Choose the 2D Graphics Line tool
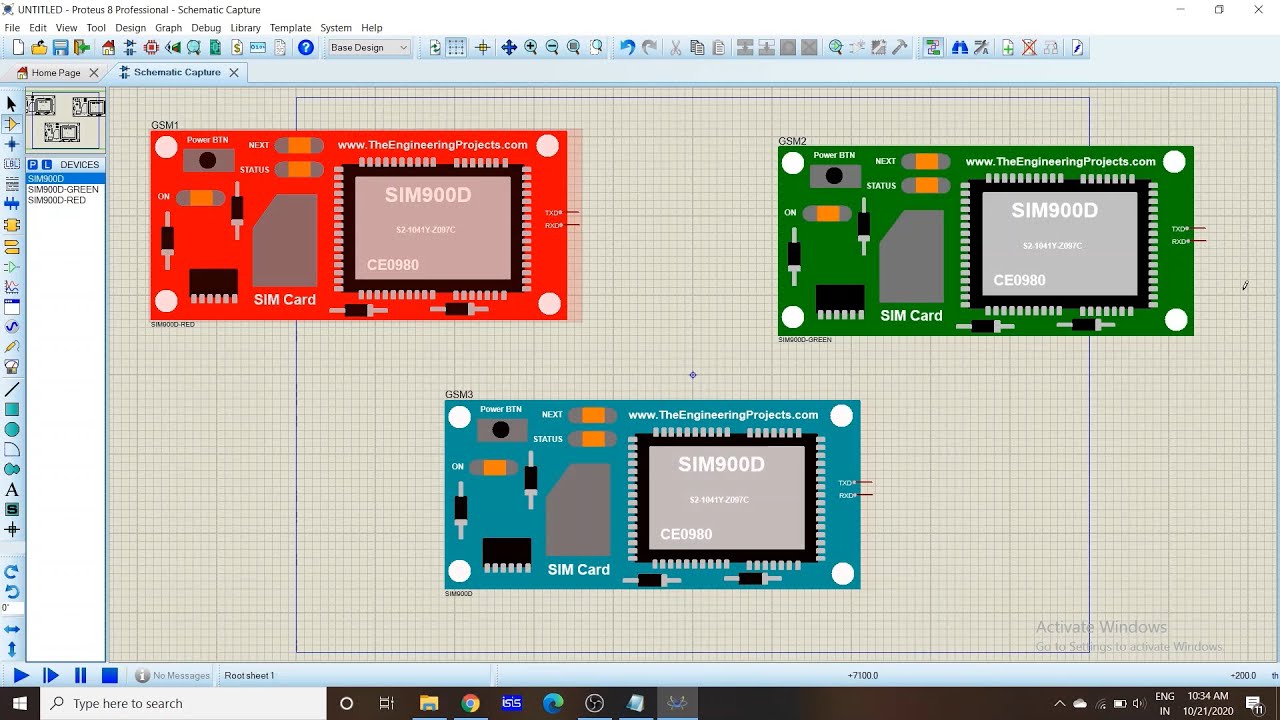Image resolution: width=1280 pixels, height=720 pixels. point(12,389)
